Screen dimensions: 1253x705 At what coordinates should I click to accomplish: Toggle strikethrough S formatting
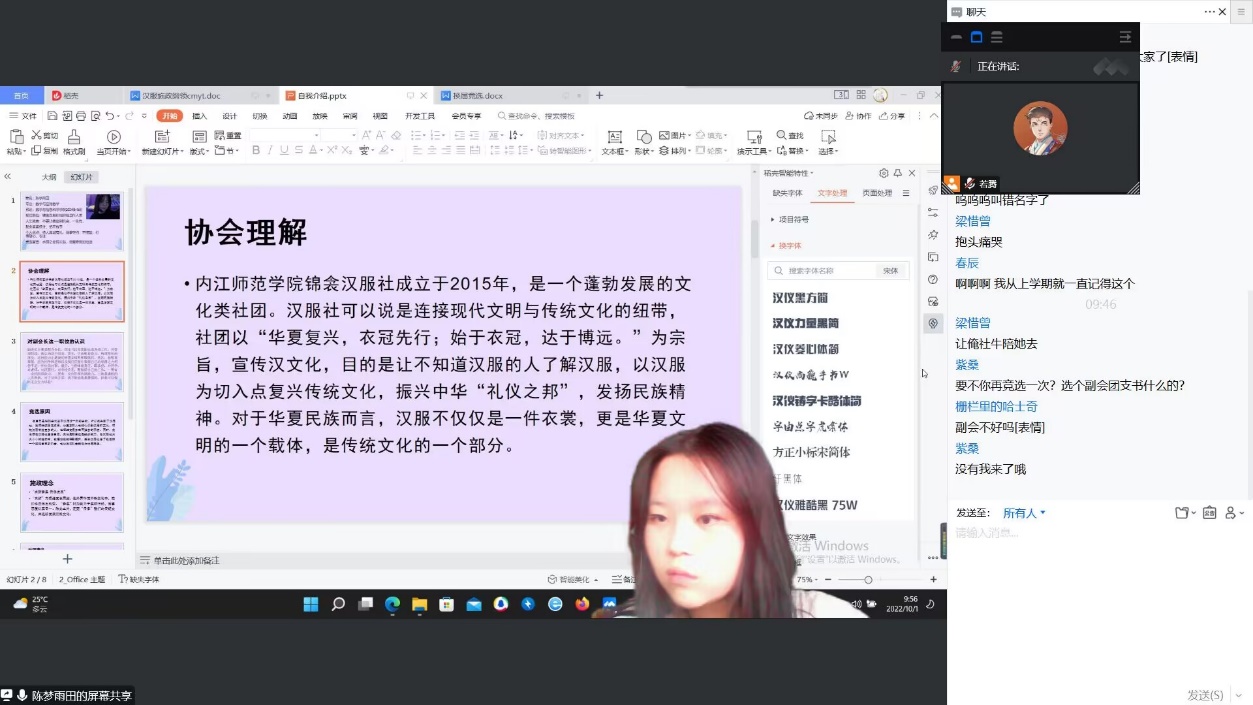coord(299,151)
